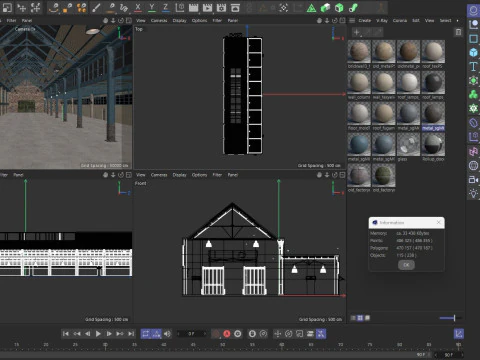Toggle position keyframe recording icon
Image resolution: width=480 pixels, height=360 pixels.
278,334
